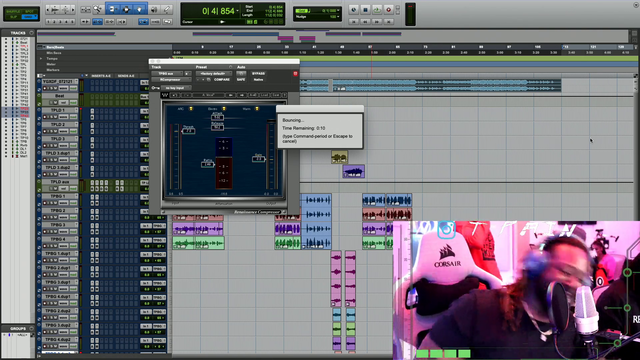Record-enable the TPLD 1 track
The height and width of the screenshot is (360, 640).
[44, 117]
